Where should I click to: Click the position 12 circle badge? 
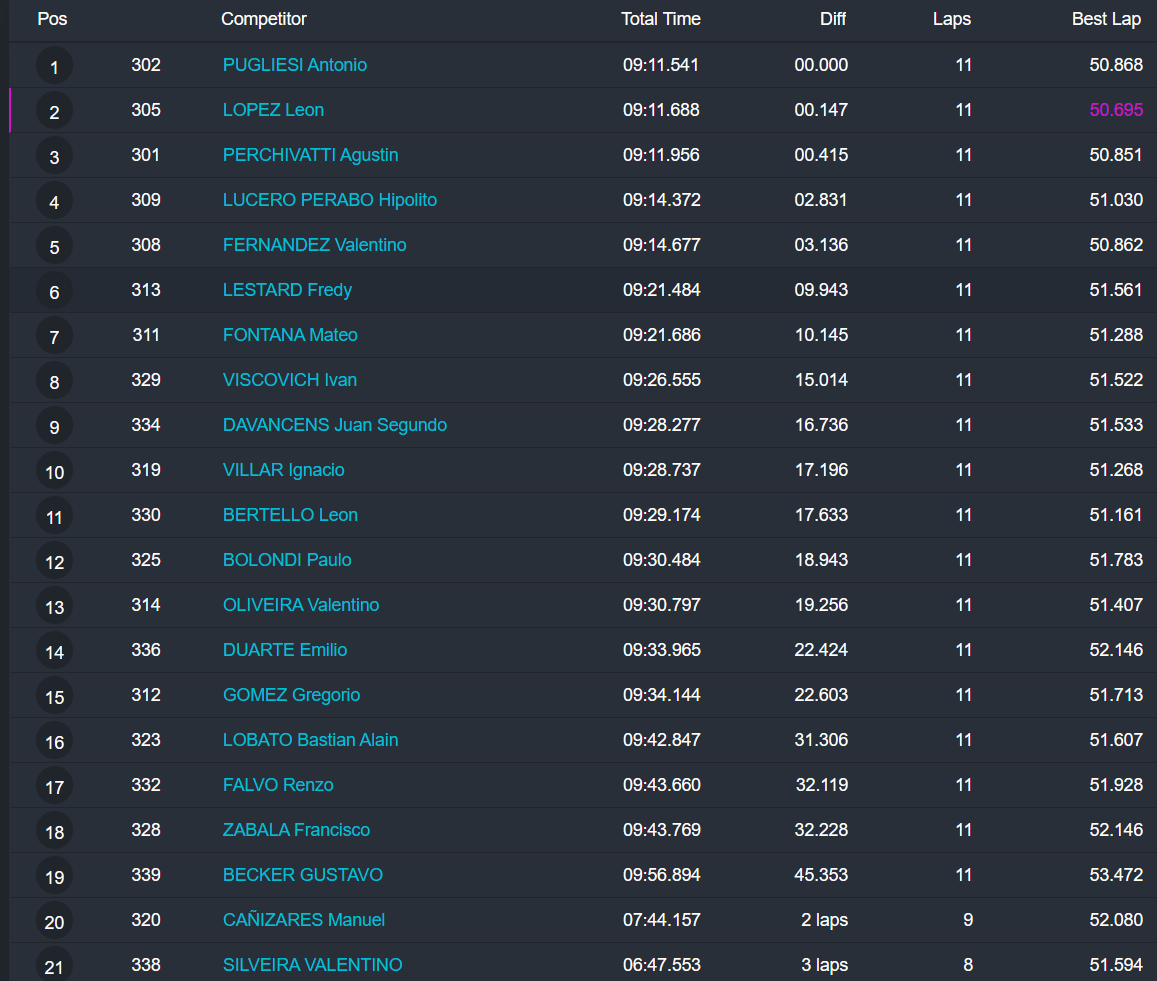tap(54, 562)
